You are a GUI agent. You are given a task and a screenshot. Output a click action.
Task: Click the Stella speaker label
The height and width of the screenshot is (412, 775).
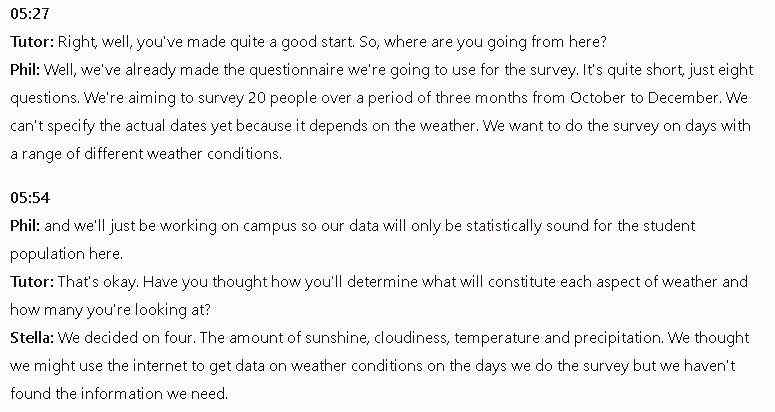click(31, 338)
